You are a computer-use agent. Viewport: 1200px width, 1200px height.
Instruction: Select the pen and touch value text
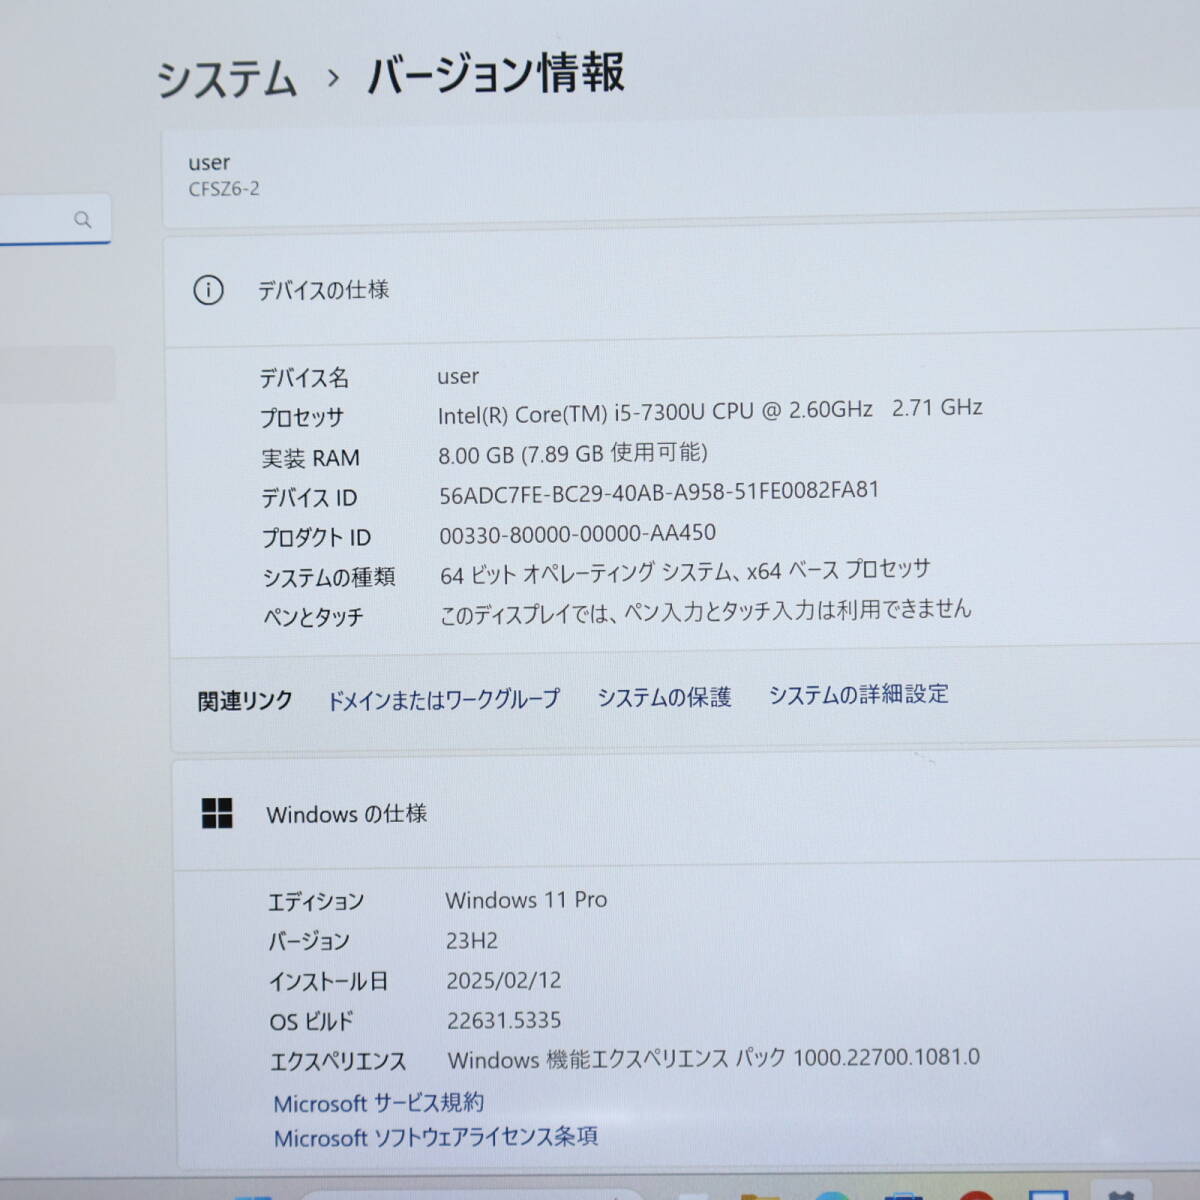[705, 612]
